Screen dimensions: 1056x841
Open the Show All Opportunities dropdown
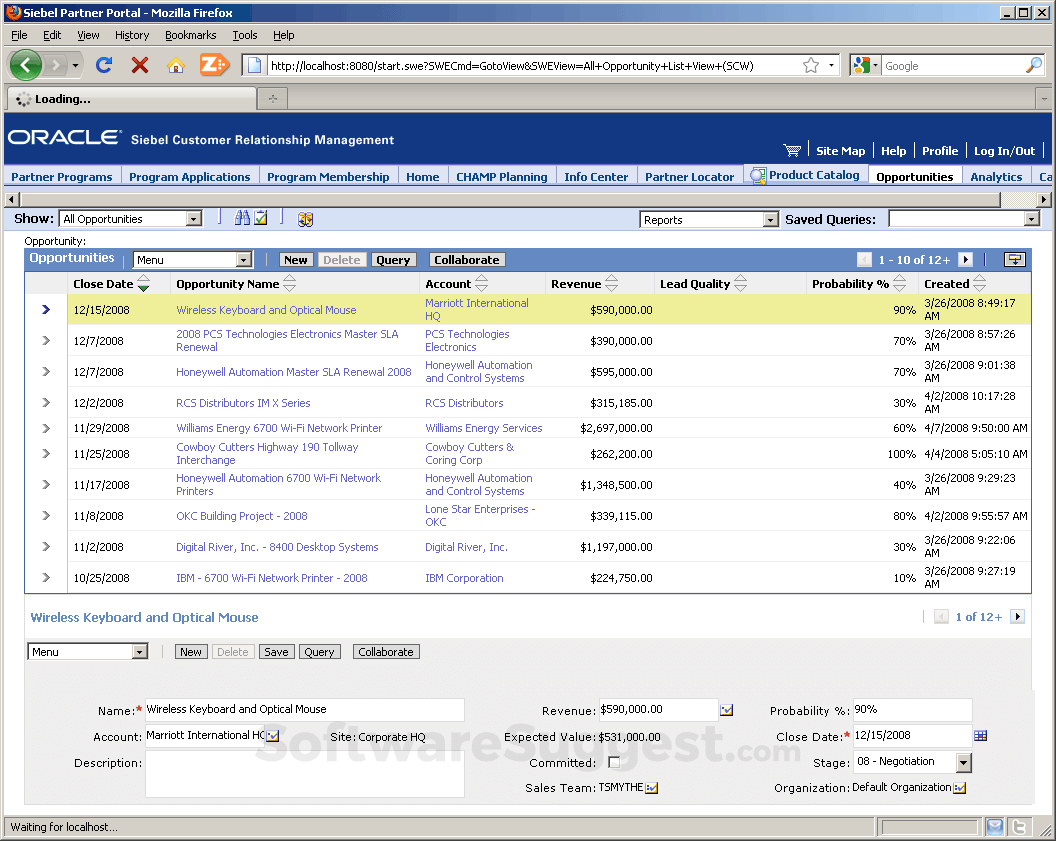[x=194, y=219]
